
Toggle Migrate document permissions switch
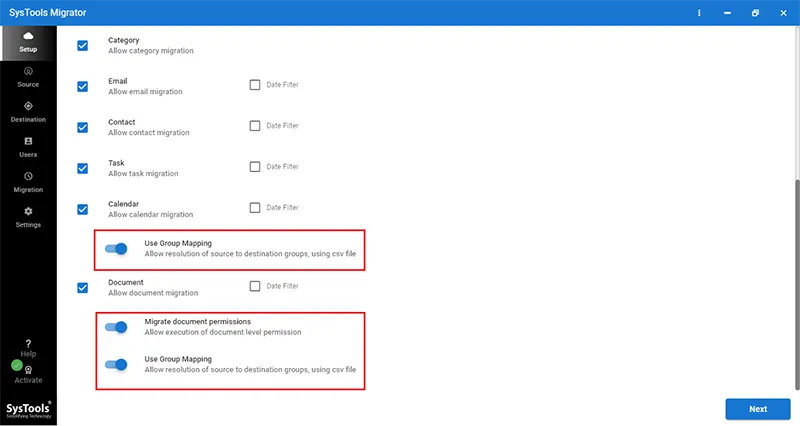116,327
